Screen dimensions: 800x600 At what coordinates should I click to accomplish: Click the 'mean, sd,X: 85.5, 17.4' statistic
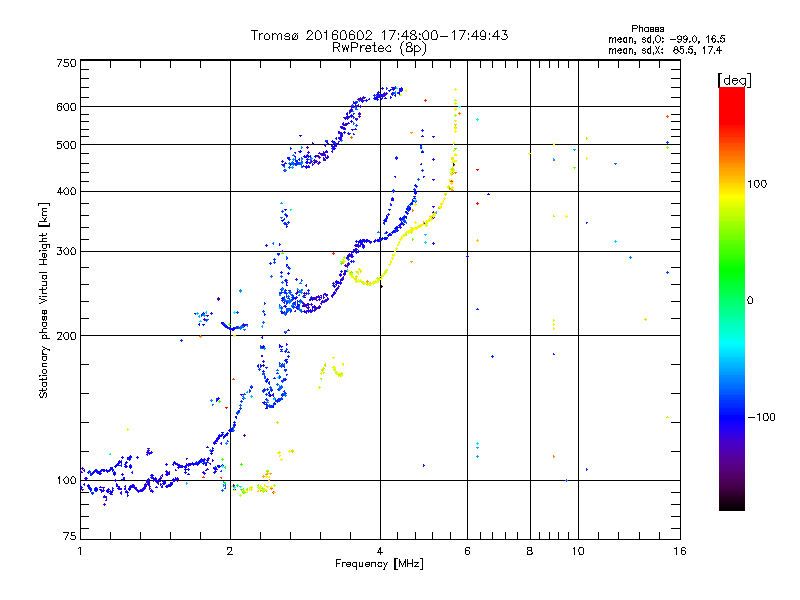point(665,50)
